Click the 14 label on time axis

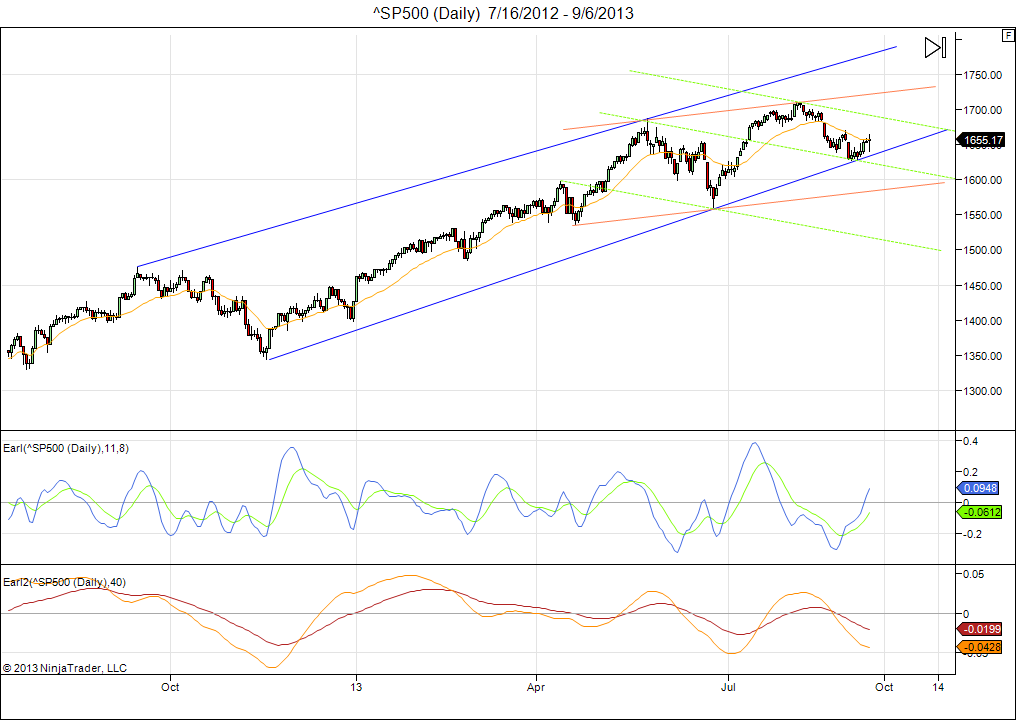point(938,687)
